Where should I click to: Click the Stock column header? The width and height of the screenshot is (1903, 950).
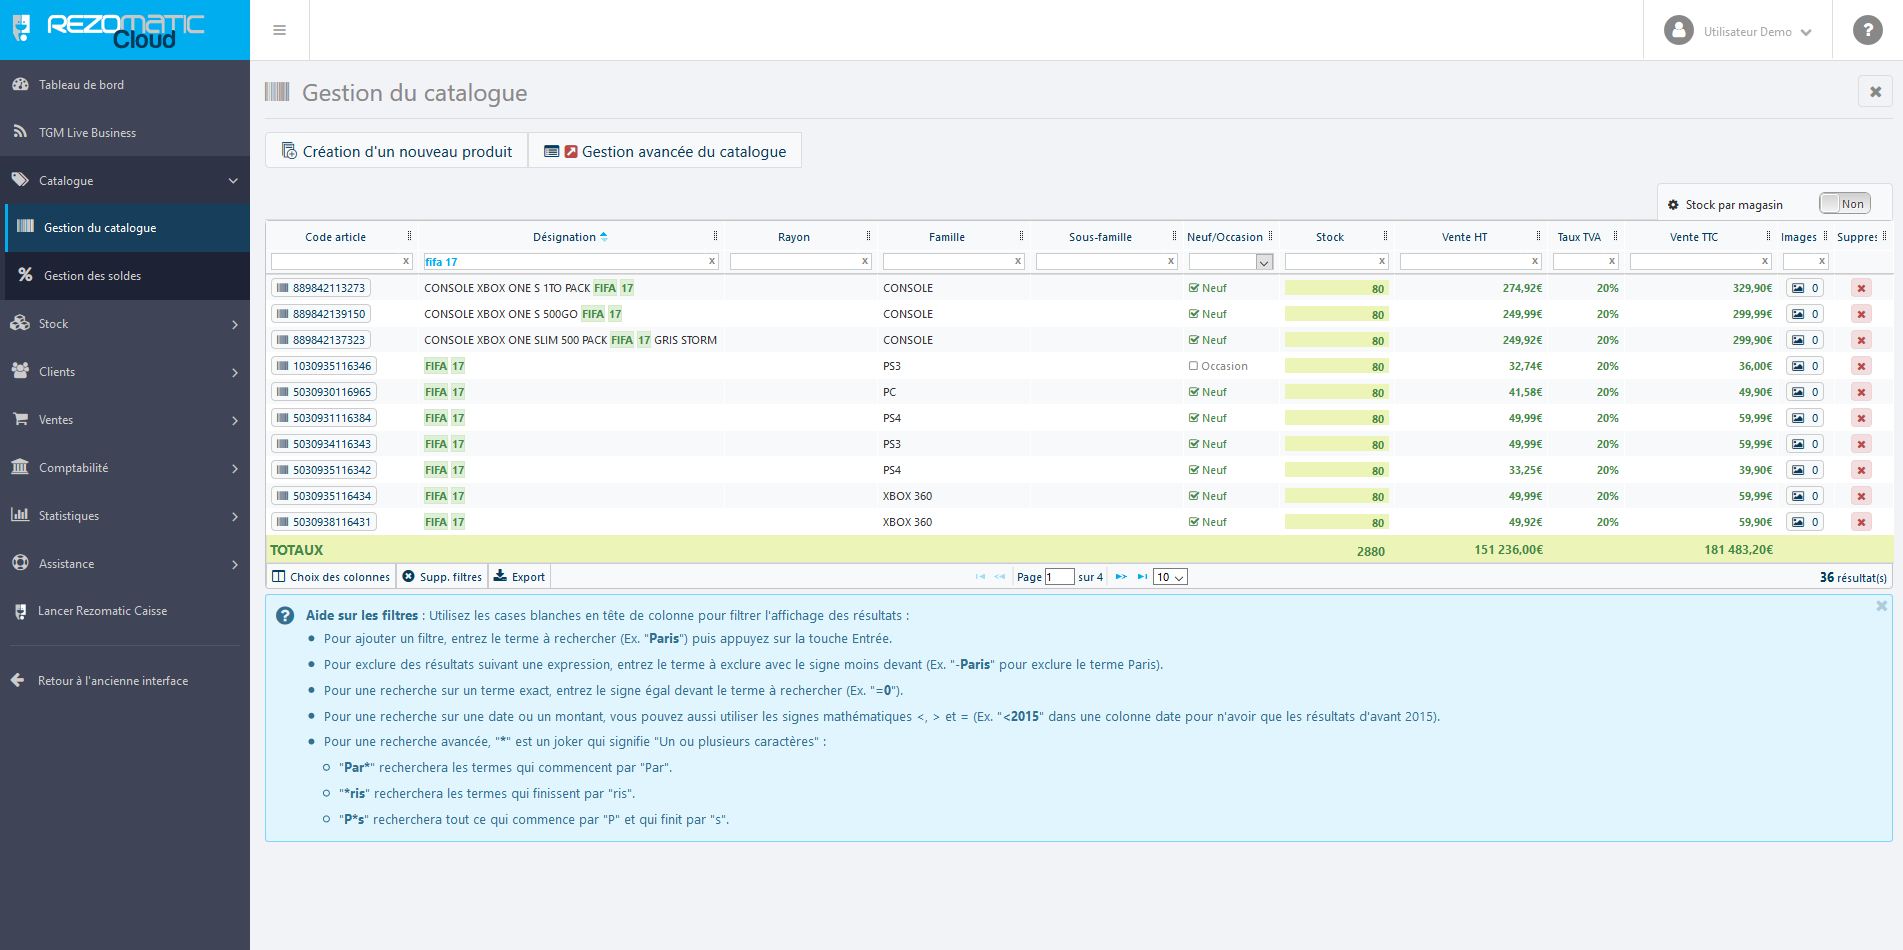click(x=1329, y=237)
